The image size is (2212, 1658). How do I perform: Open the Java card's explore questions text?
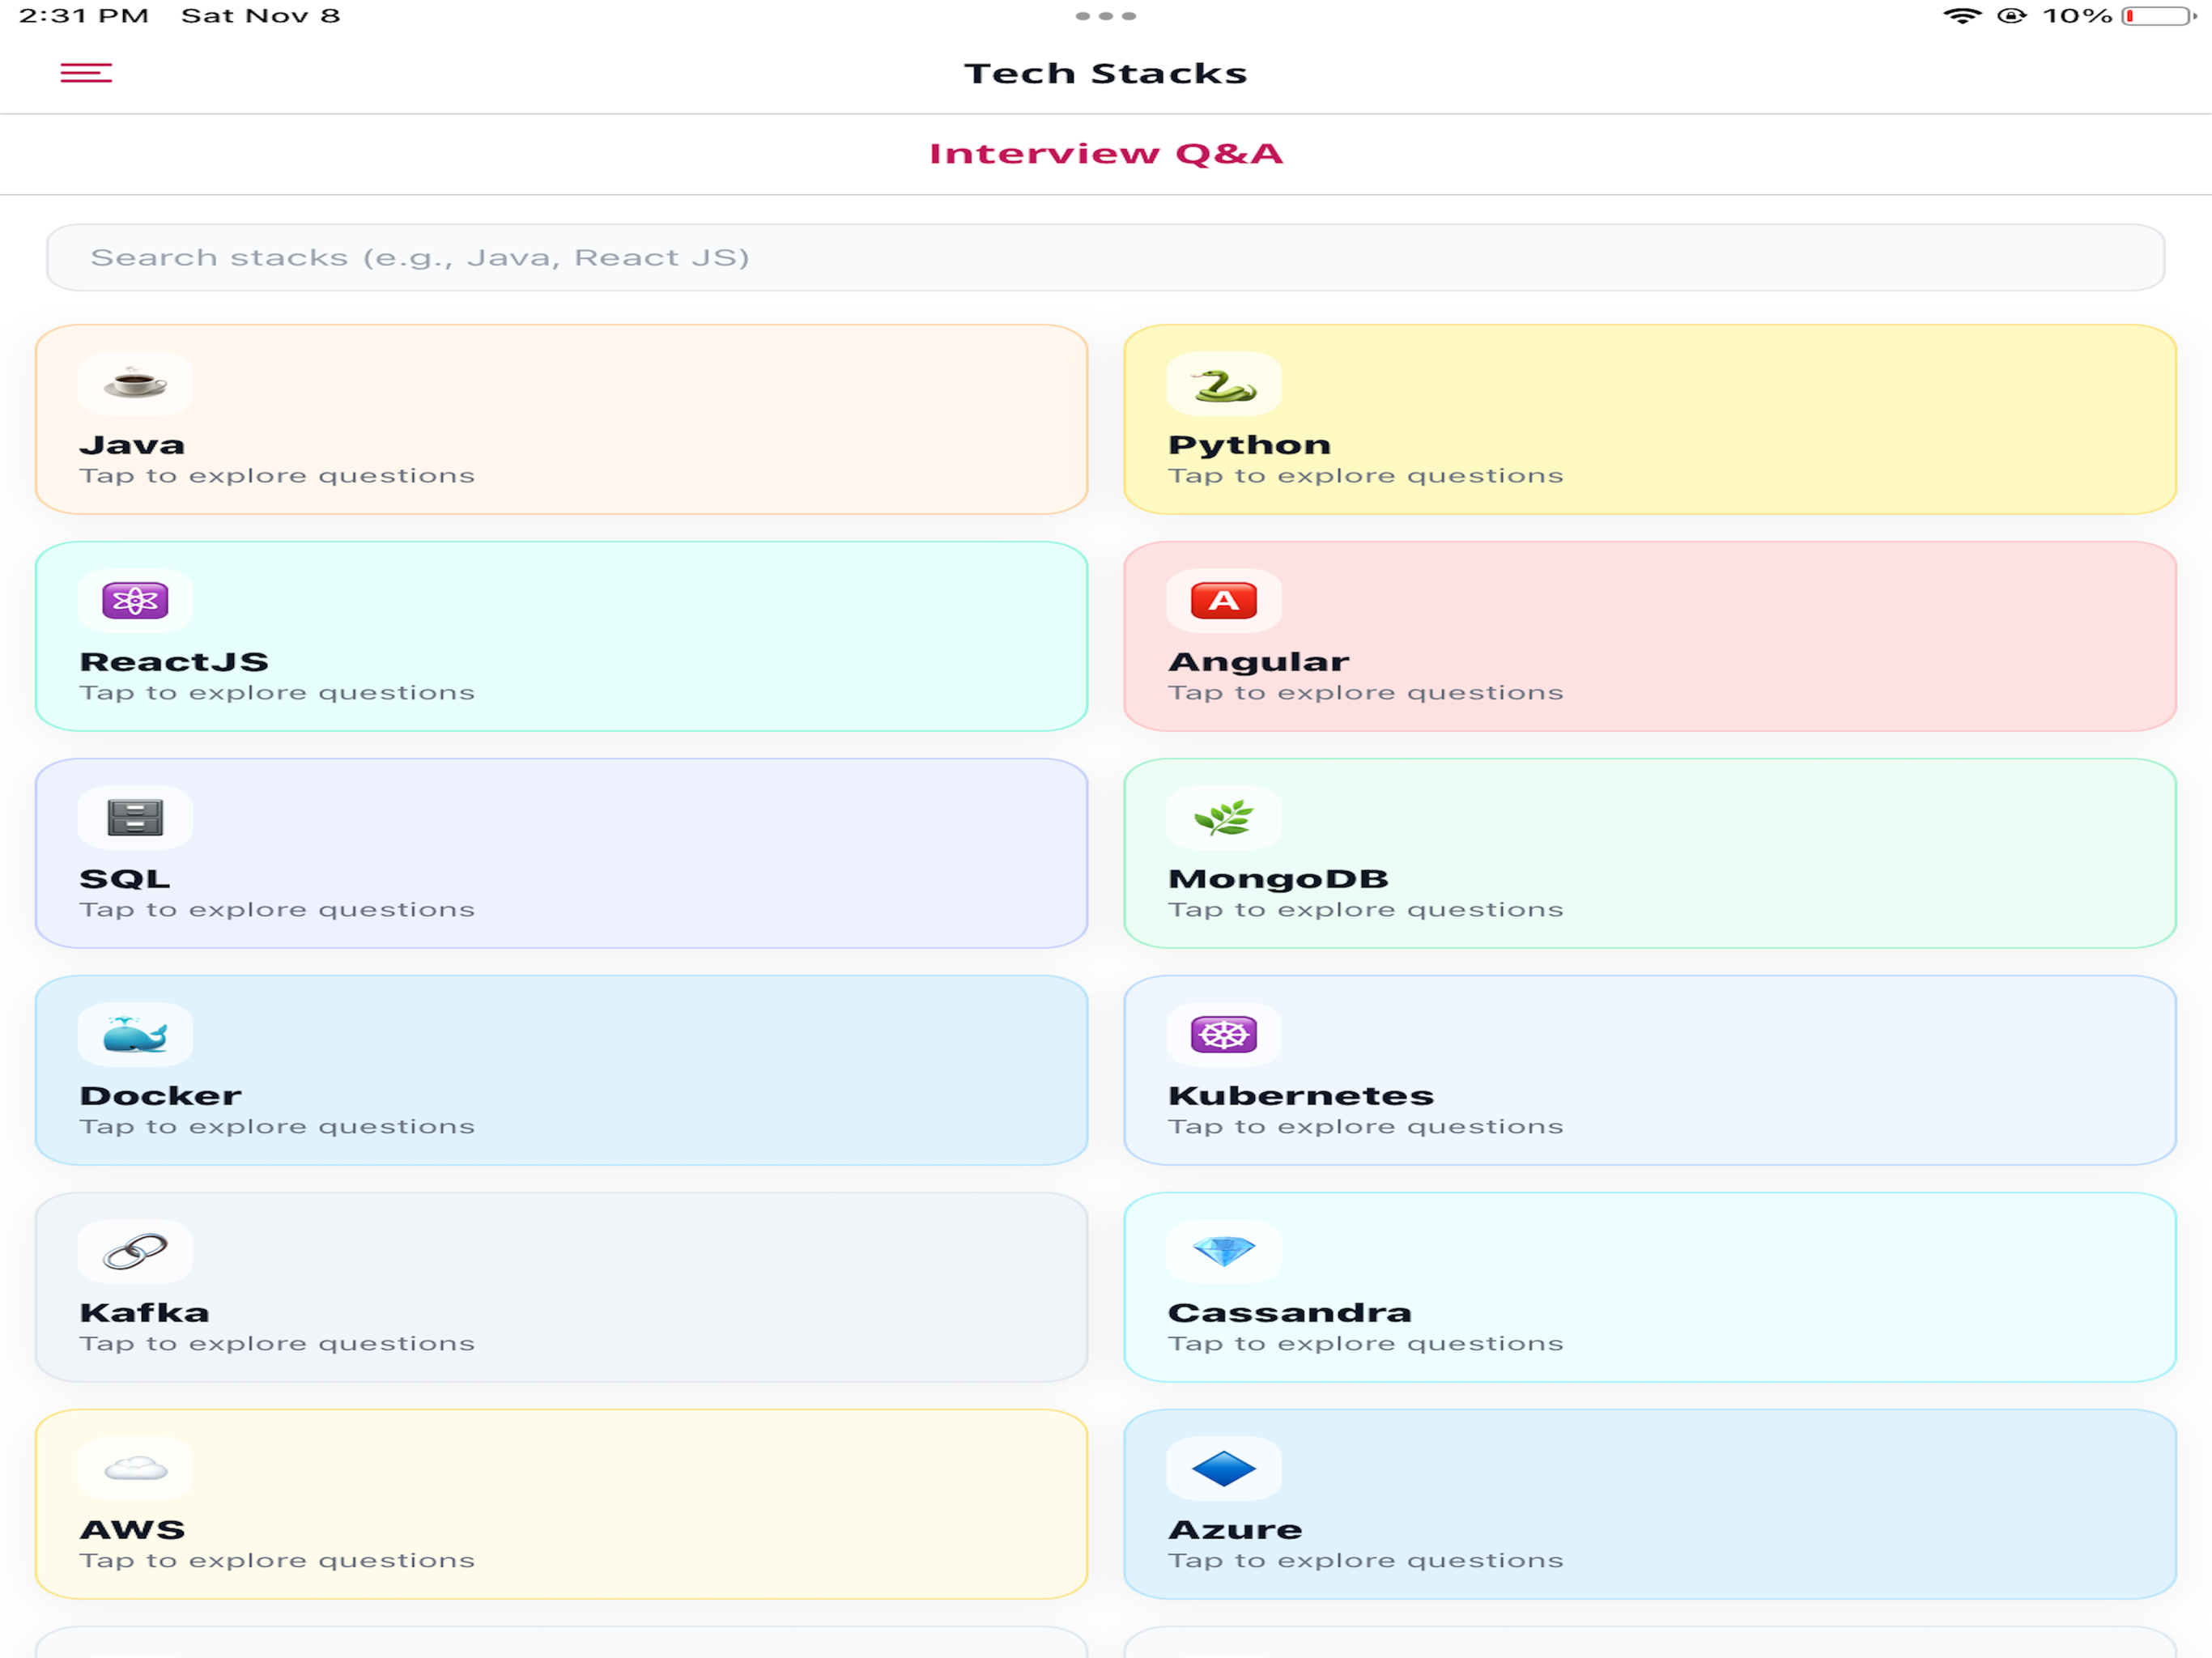pos(277,476)
